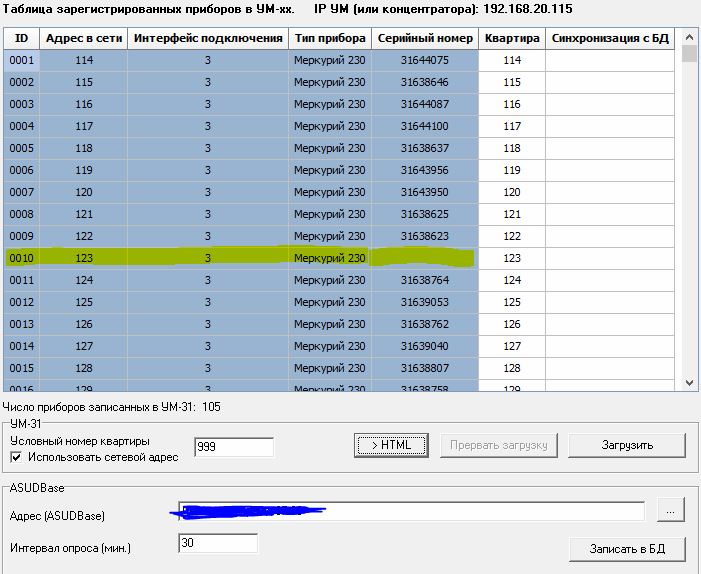The image size is (701, 574).
Task: Focus the 'Интервал опроса (мин.)' field
Action: click(218, 543)
